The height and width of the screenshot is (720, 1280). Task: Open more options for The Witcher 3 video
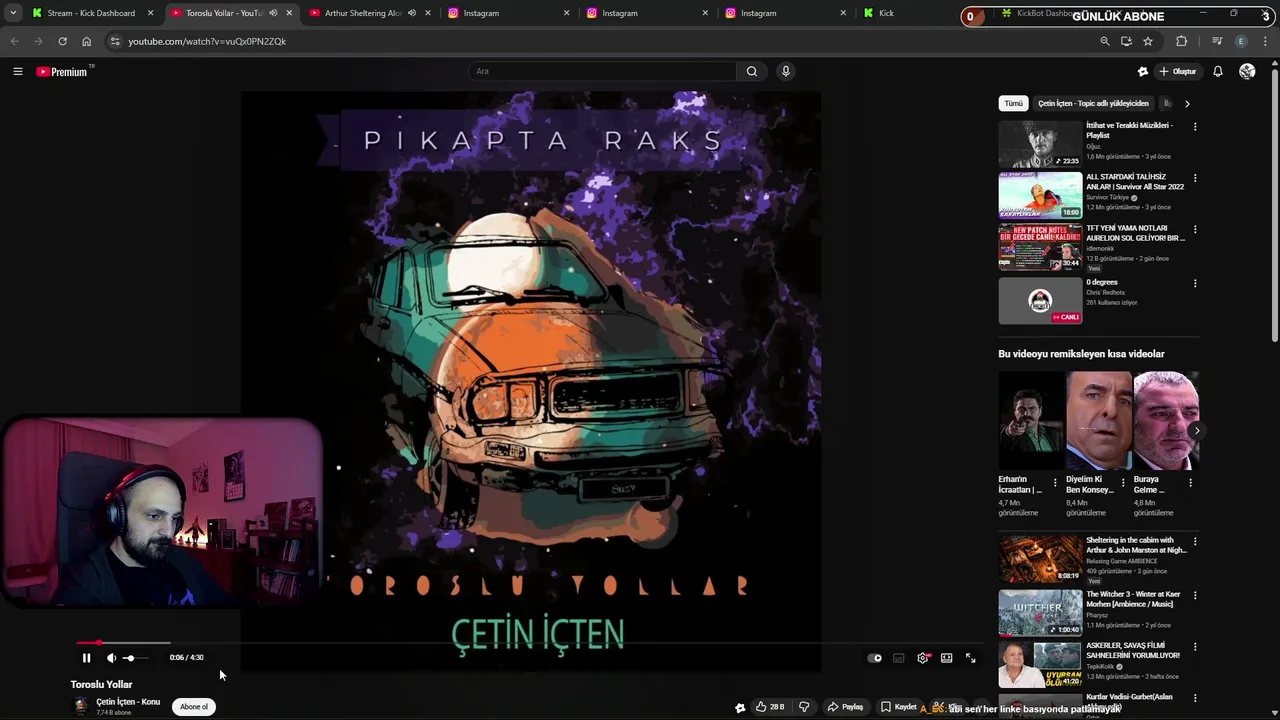[x=1194, y=595]
